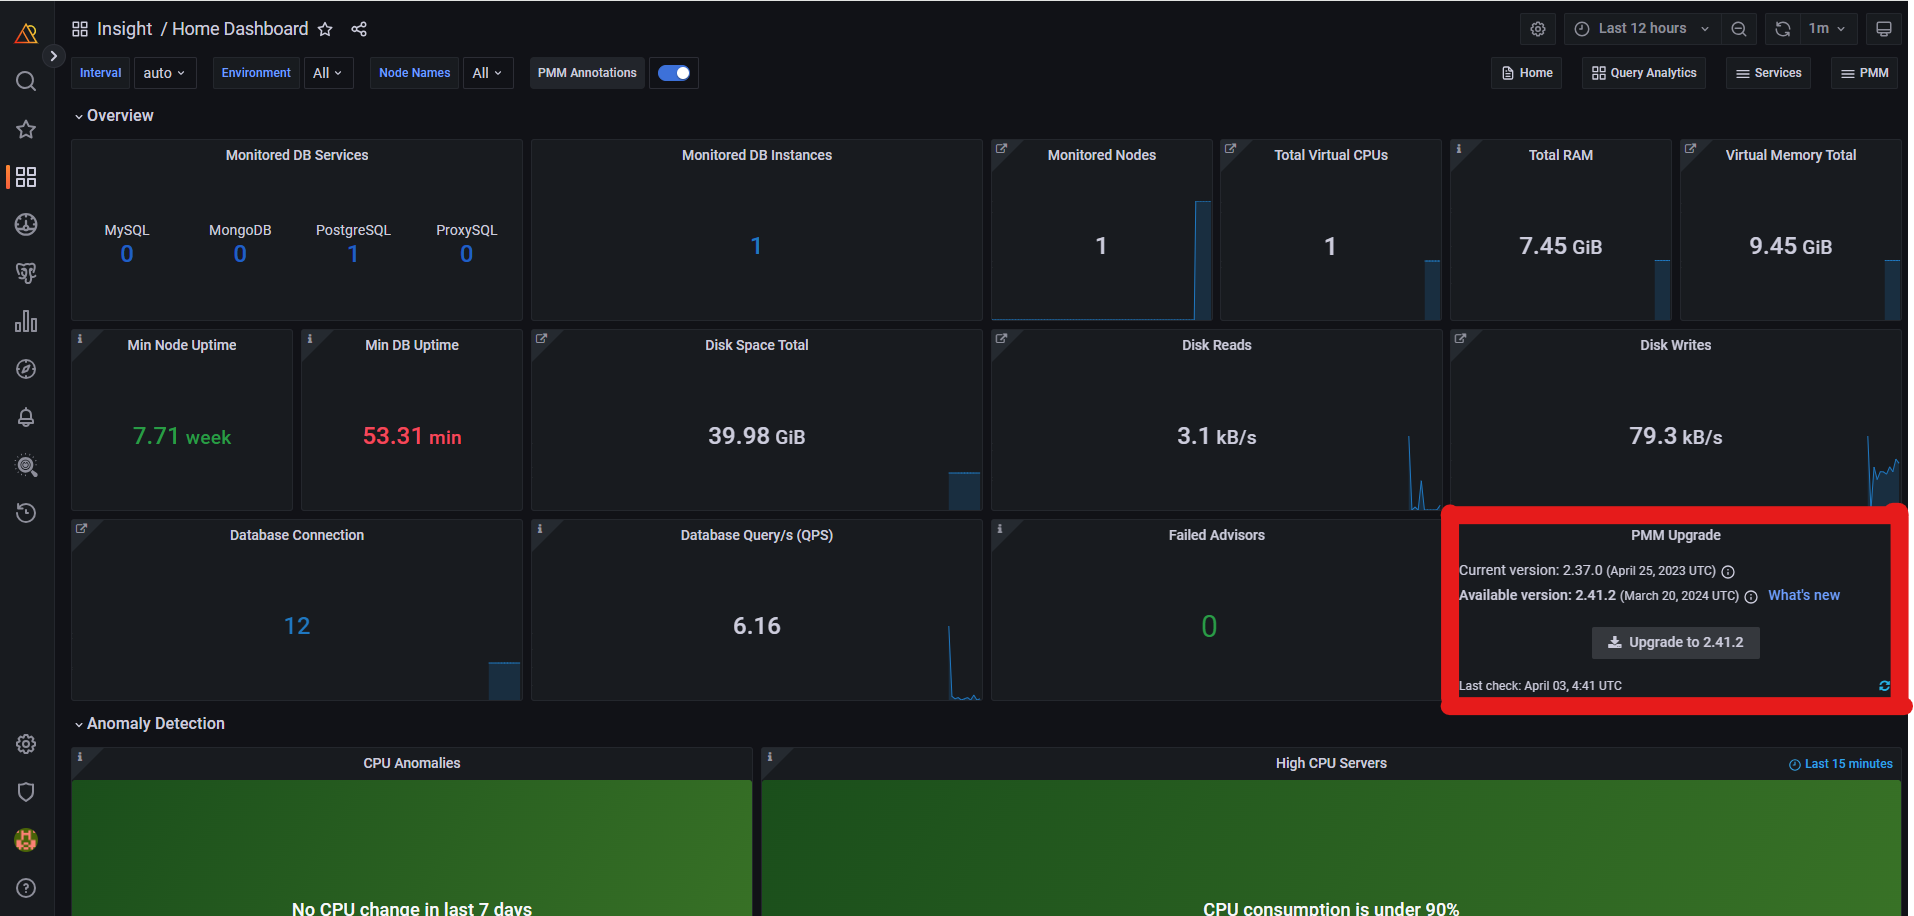Show info for the available version
This screenshot has height=916, width=1914.
(1750, 597)
